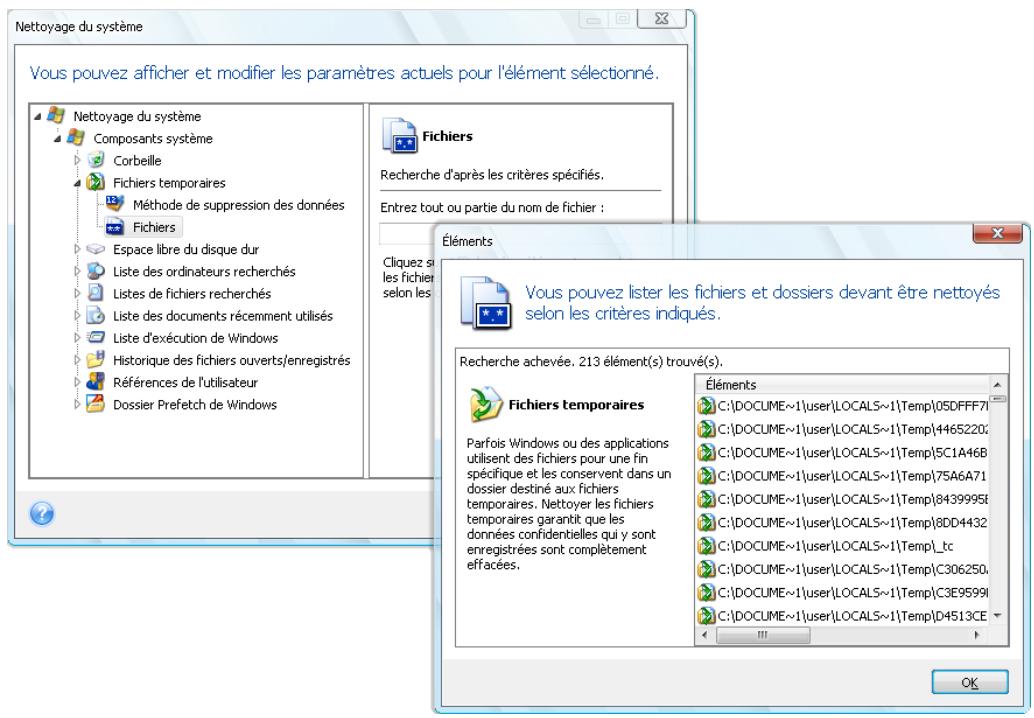The width and height of the screenshot is (1034, 718).
Task: Click file icon of Temp\_tc row
Action: pos(706,546)
